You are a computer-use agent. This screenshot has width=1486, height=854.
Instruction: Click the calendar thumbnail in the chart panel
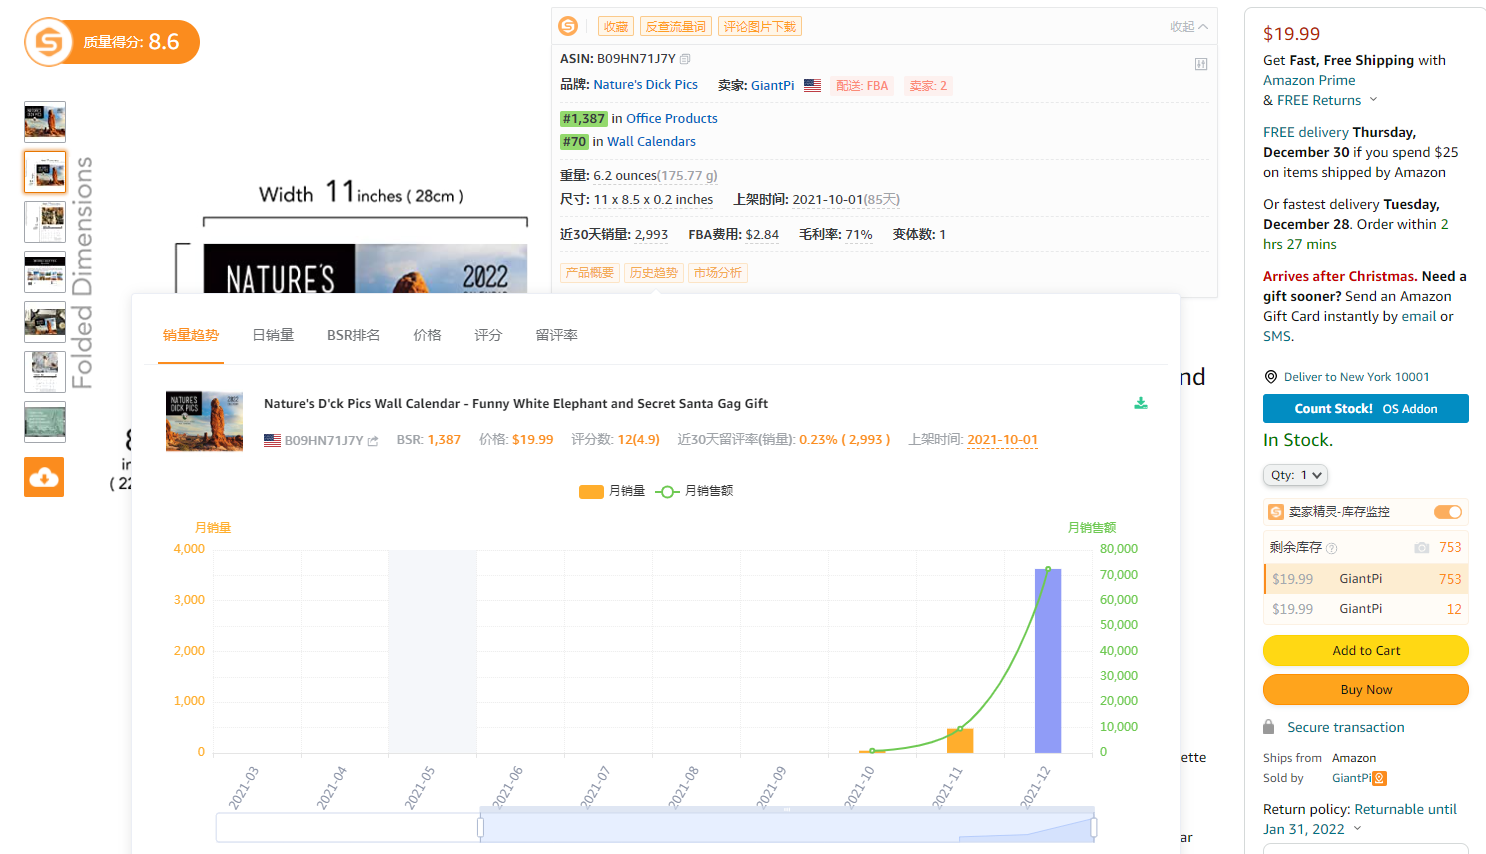(x=204, y=421)
